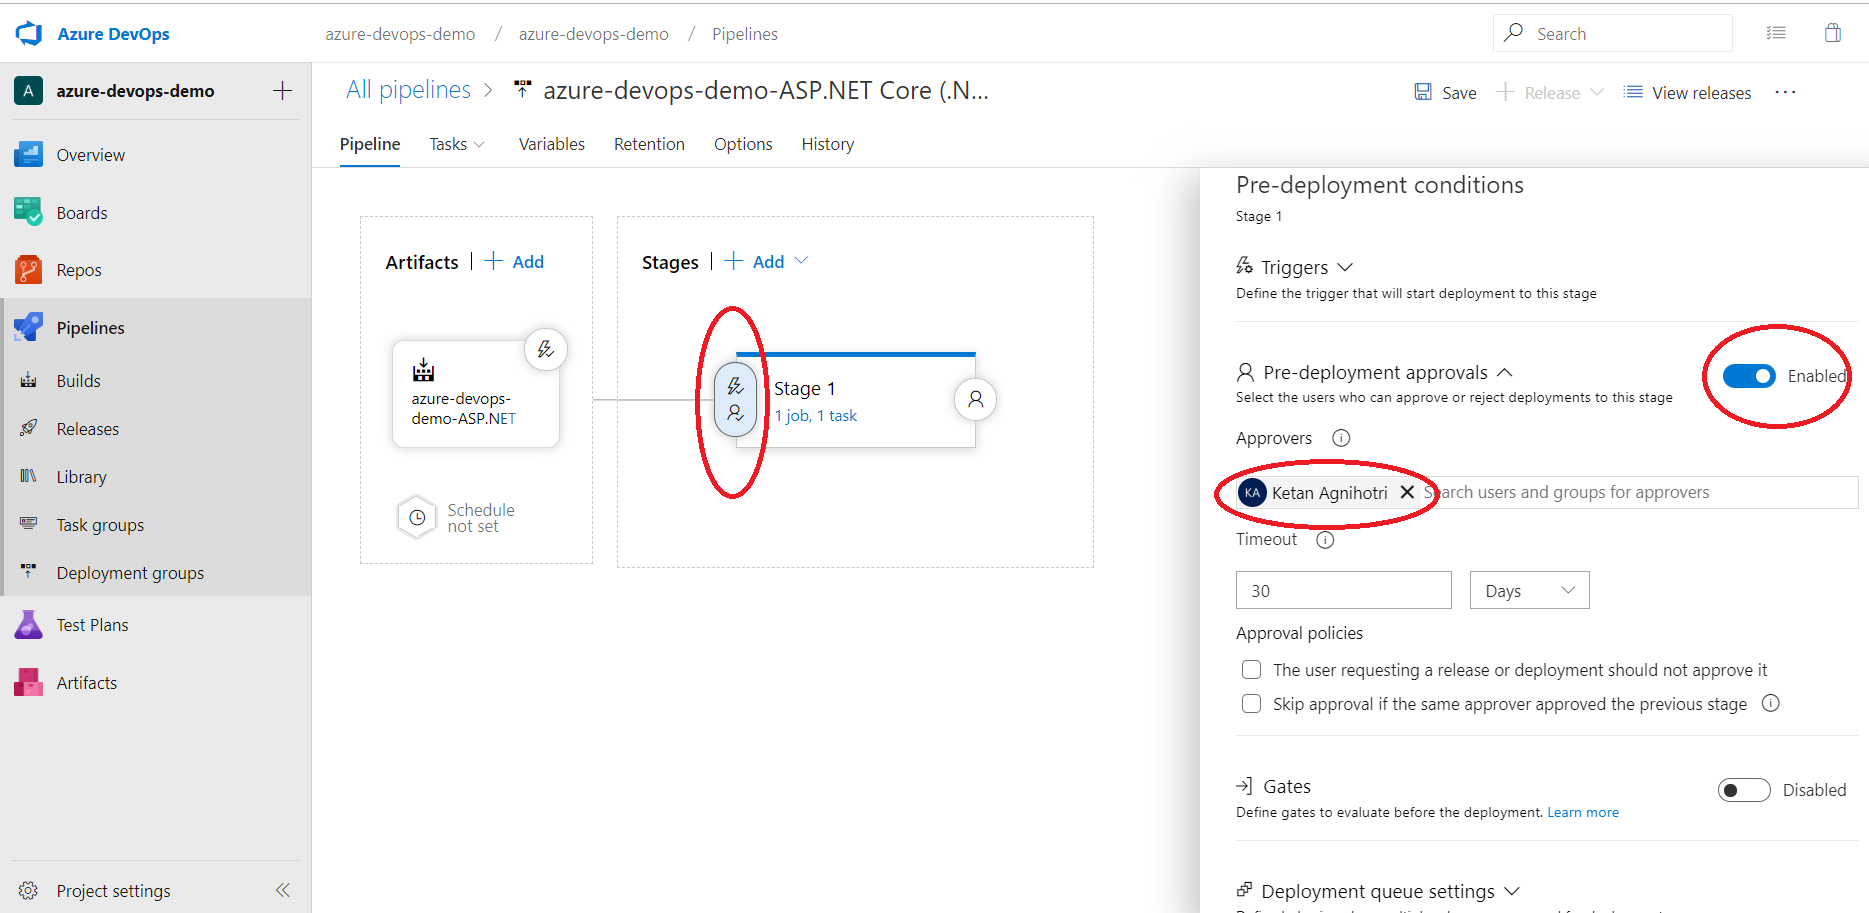Open Repos in the sidebar

coord(79,270)
